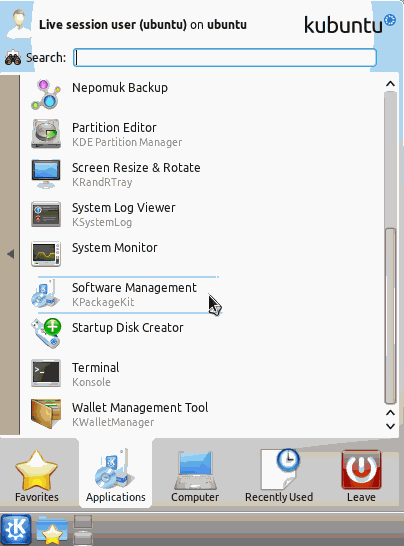404x546 pixels.
Task: Launch Partition Editor via its disk icon
Action: tap(46, 134)
